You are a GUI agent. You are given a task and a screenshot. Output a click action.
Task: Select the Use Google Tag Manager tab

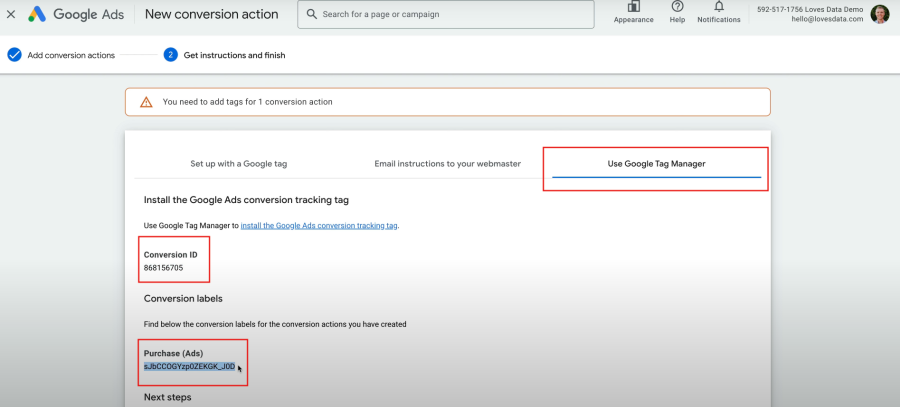tap(656, 164)
